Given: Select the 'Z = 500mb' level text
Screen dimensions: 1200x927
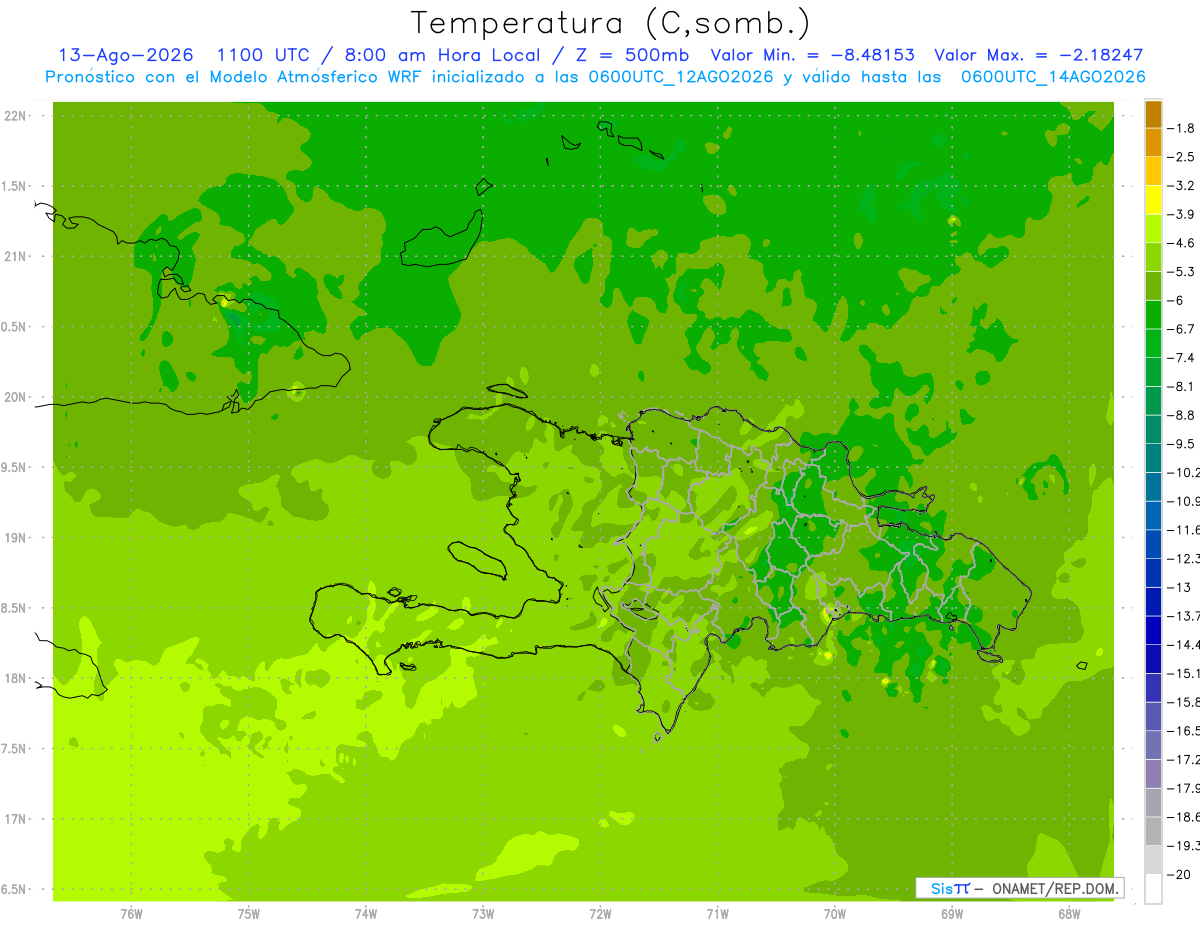Looking at the screenshot, I should 632,55.
